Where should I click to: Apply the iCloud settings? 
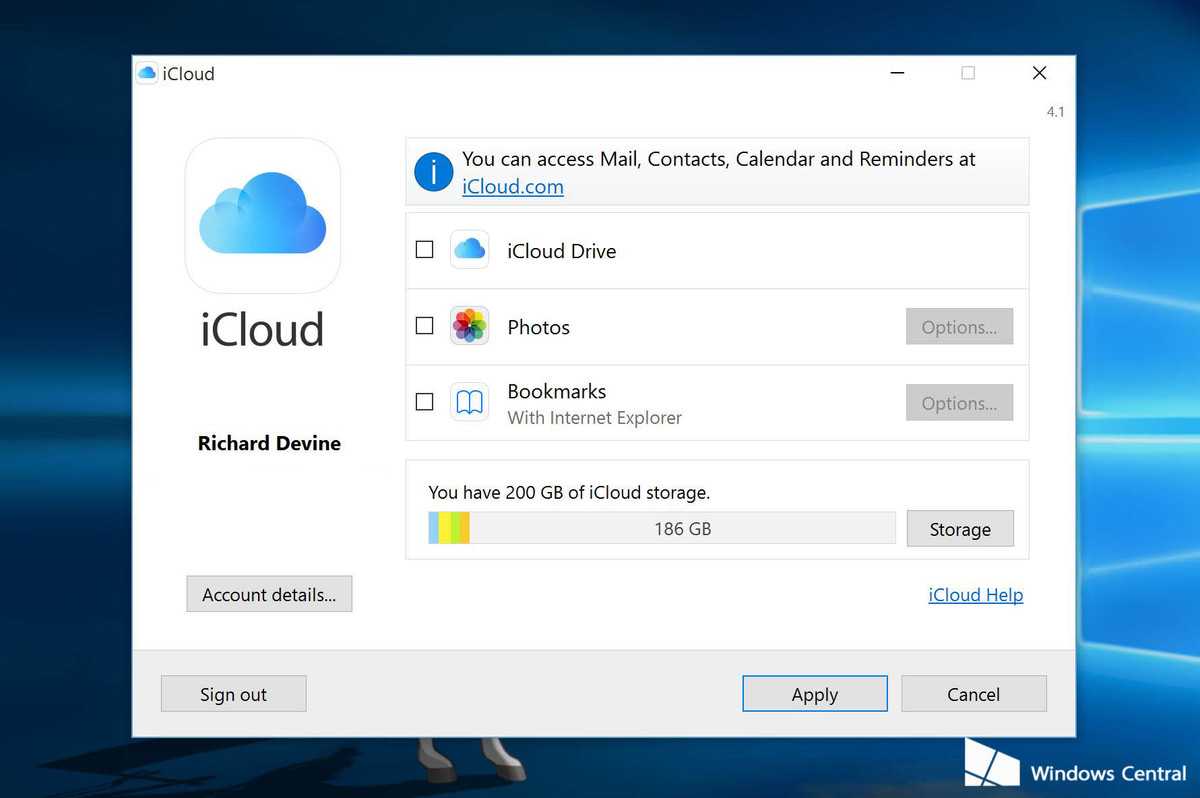815,694
